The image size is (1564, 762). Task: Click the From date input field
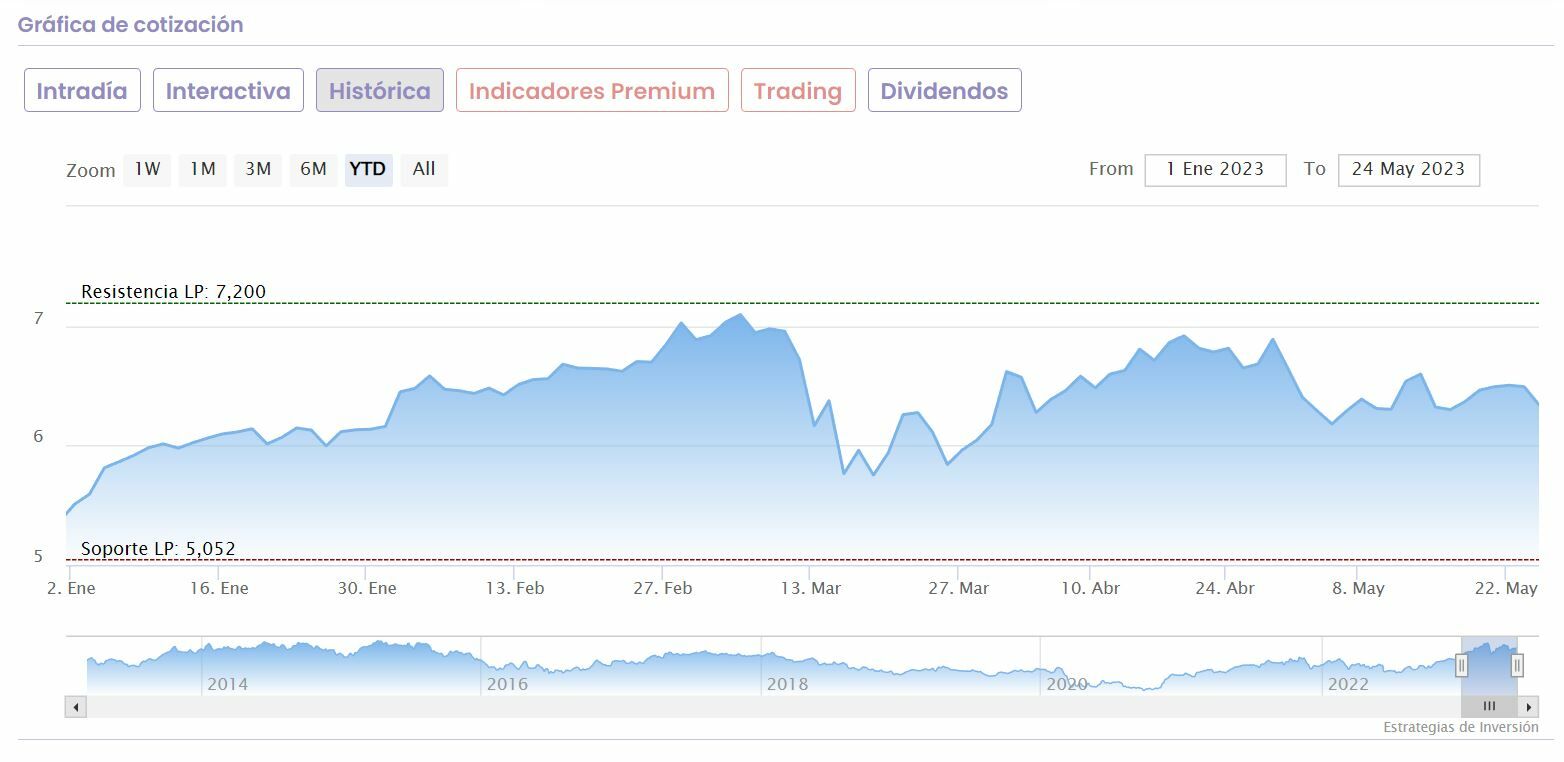pyautogui.click(x=1215, y=170)
